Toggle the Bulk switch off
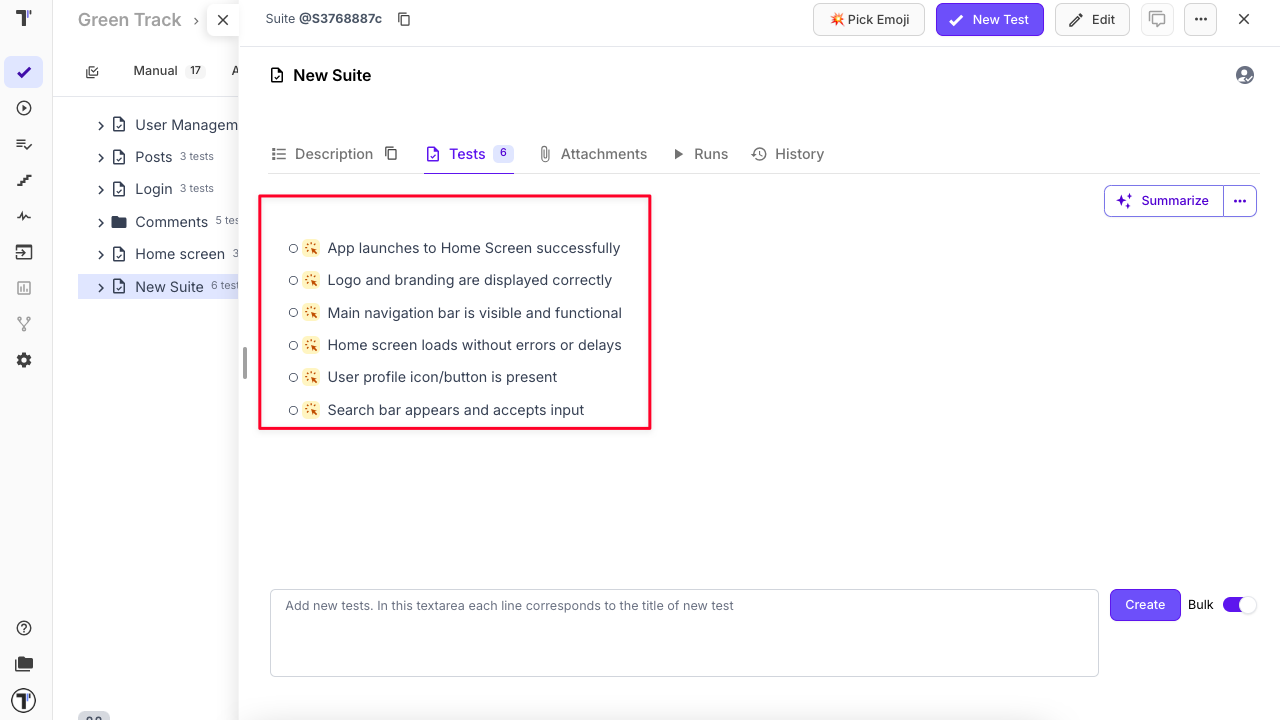Image resolution: width=1280 pixels, height=720 pixels. pos(1239,605)
